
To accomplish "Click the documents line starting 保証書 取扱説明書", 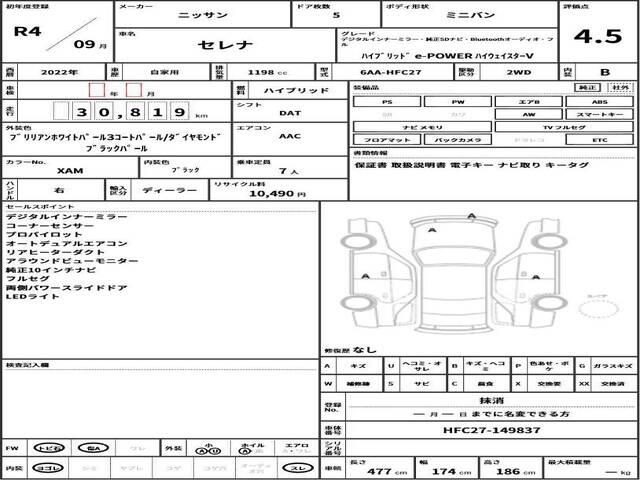I will click(x=471, y=165).
